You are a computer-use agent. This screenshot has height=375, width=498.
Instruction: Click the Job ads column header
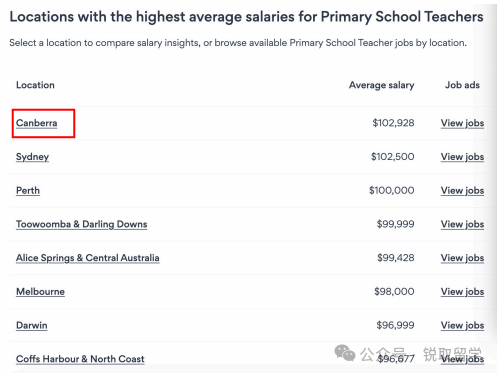pyautogui.click(x=463, y=85)
